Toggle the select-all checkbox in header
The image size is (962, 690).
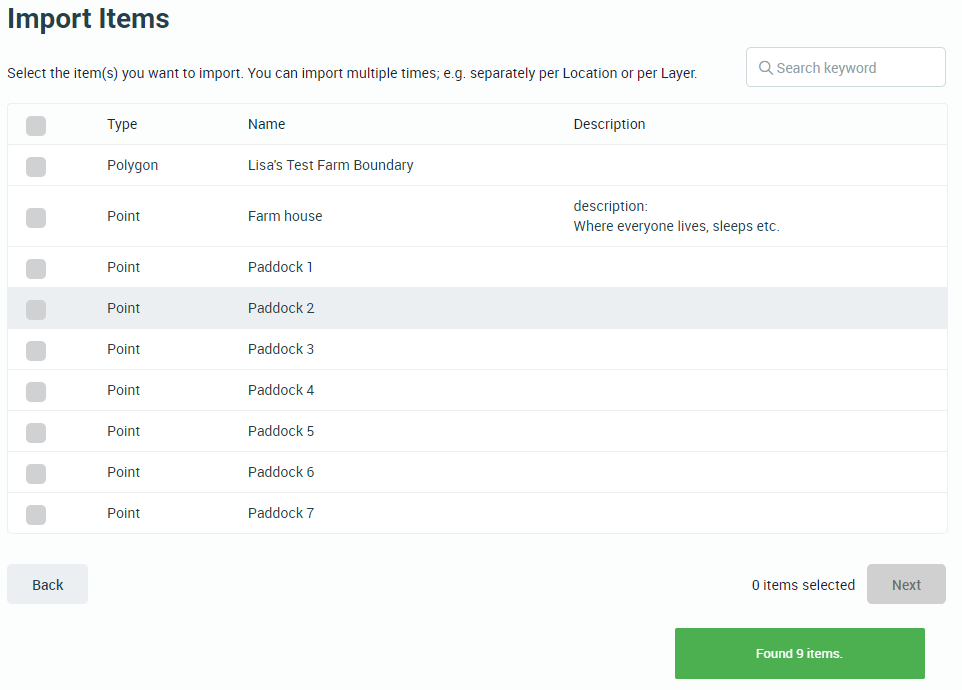(x=36, y=125)
